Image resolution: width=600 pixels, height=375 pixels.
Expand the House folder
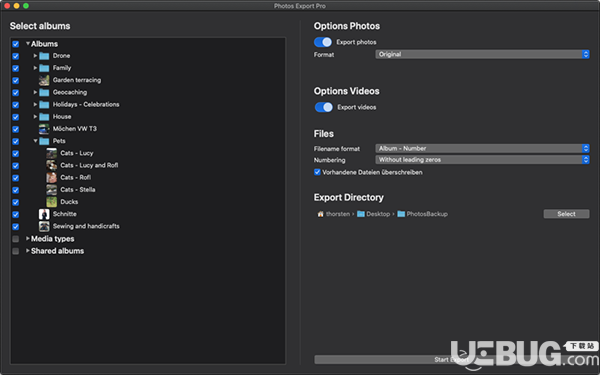click(35, 116)
